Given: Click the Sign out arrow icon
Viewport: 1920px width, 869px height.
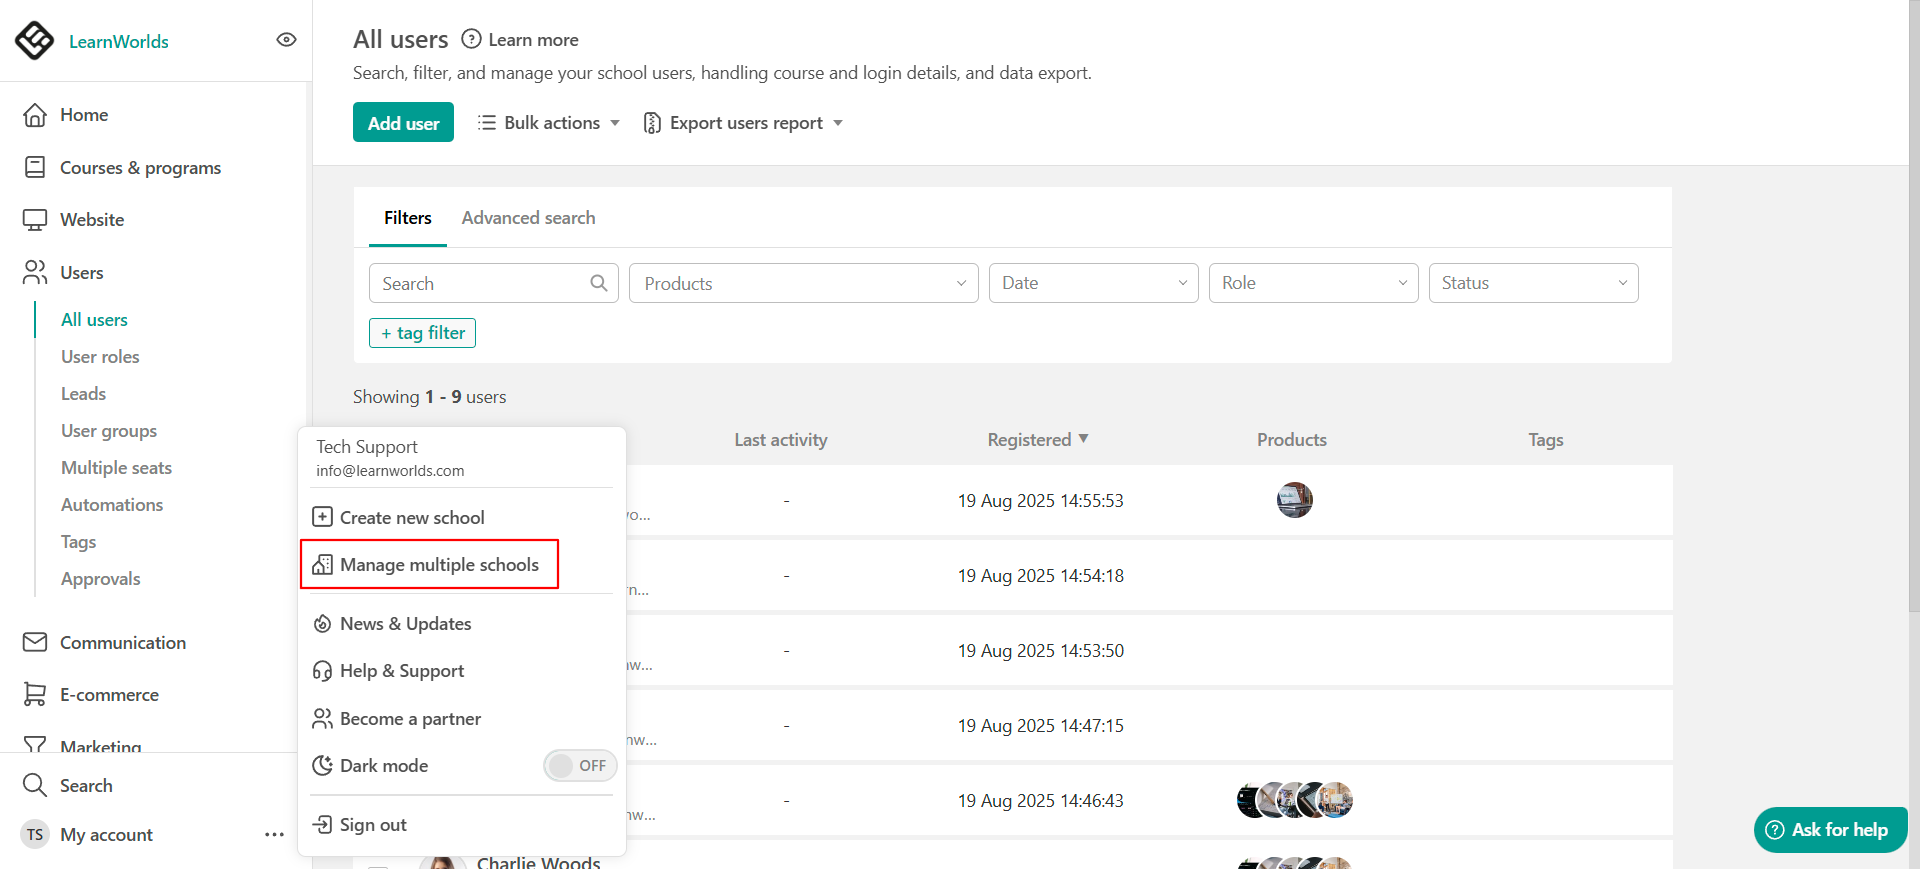Looking at the screenshot, I should click(x=322, y=824).
